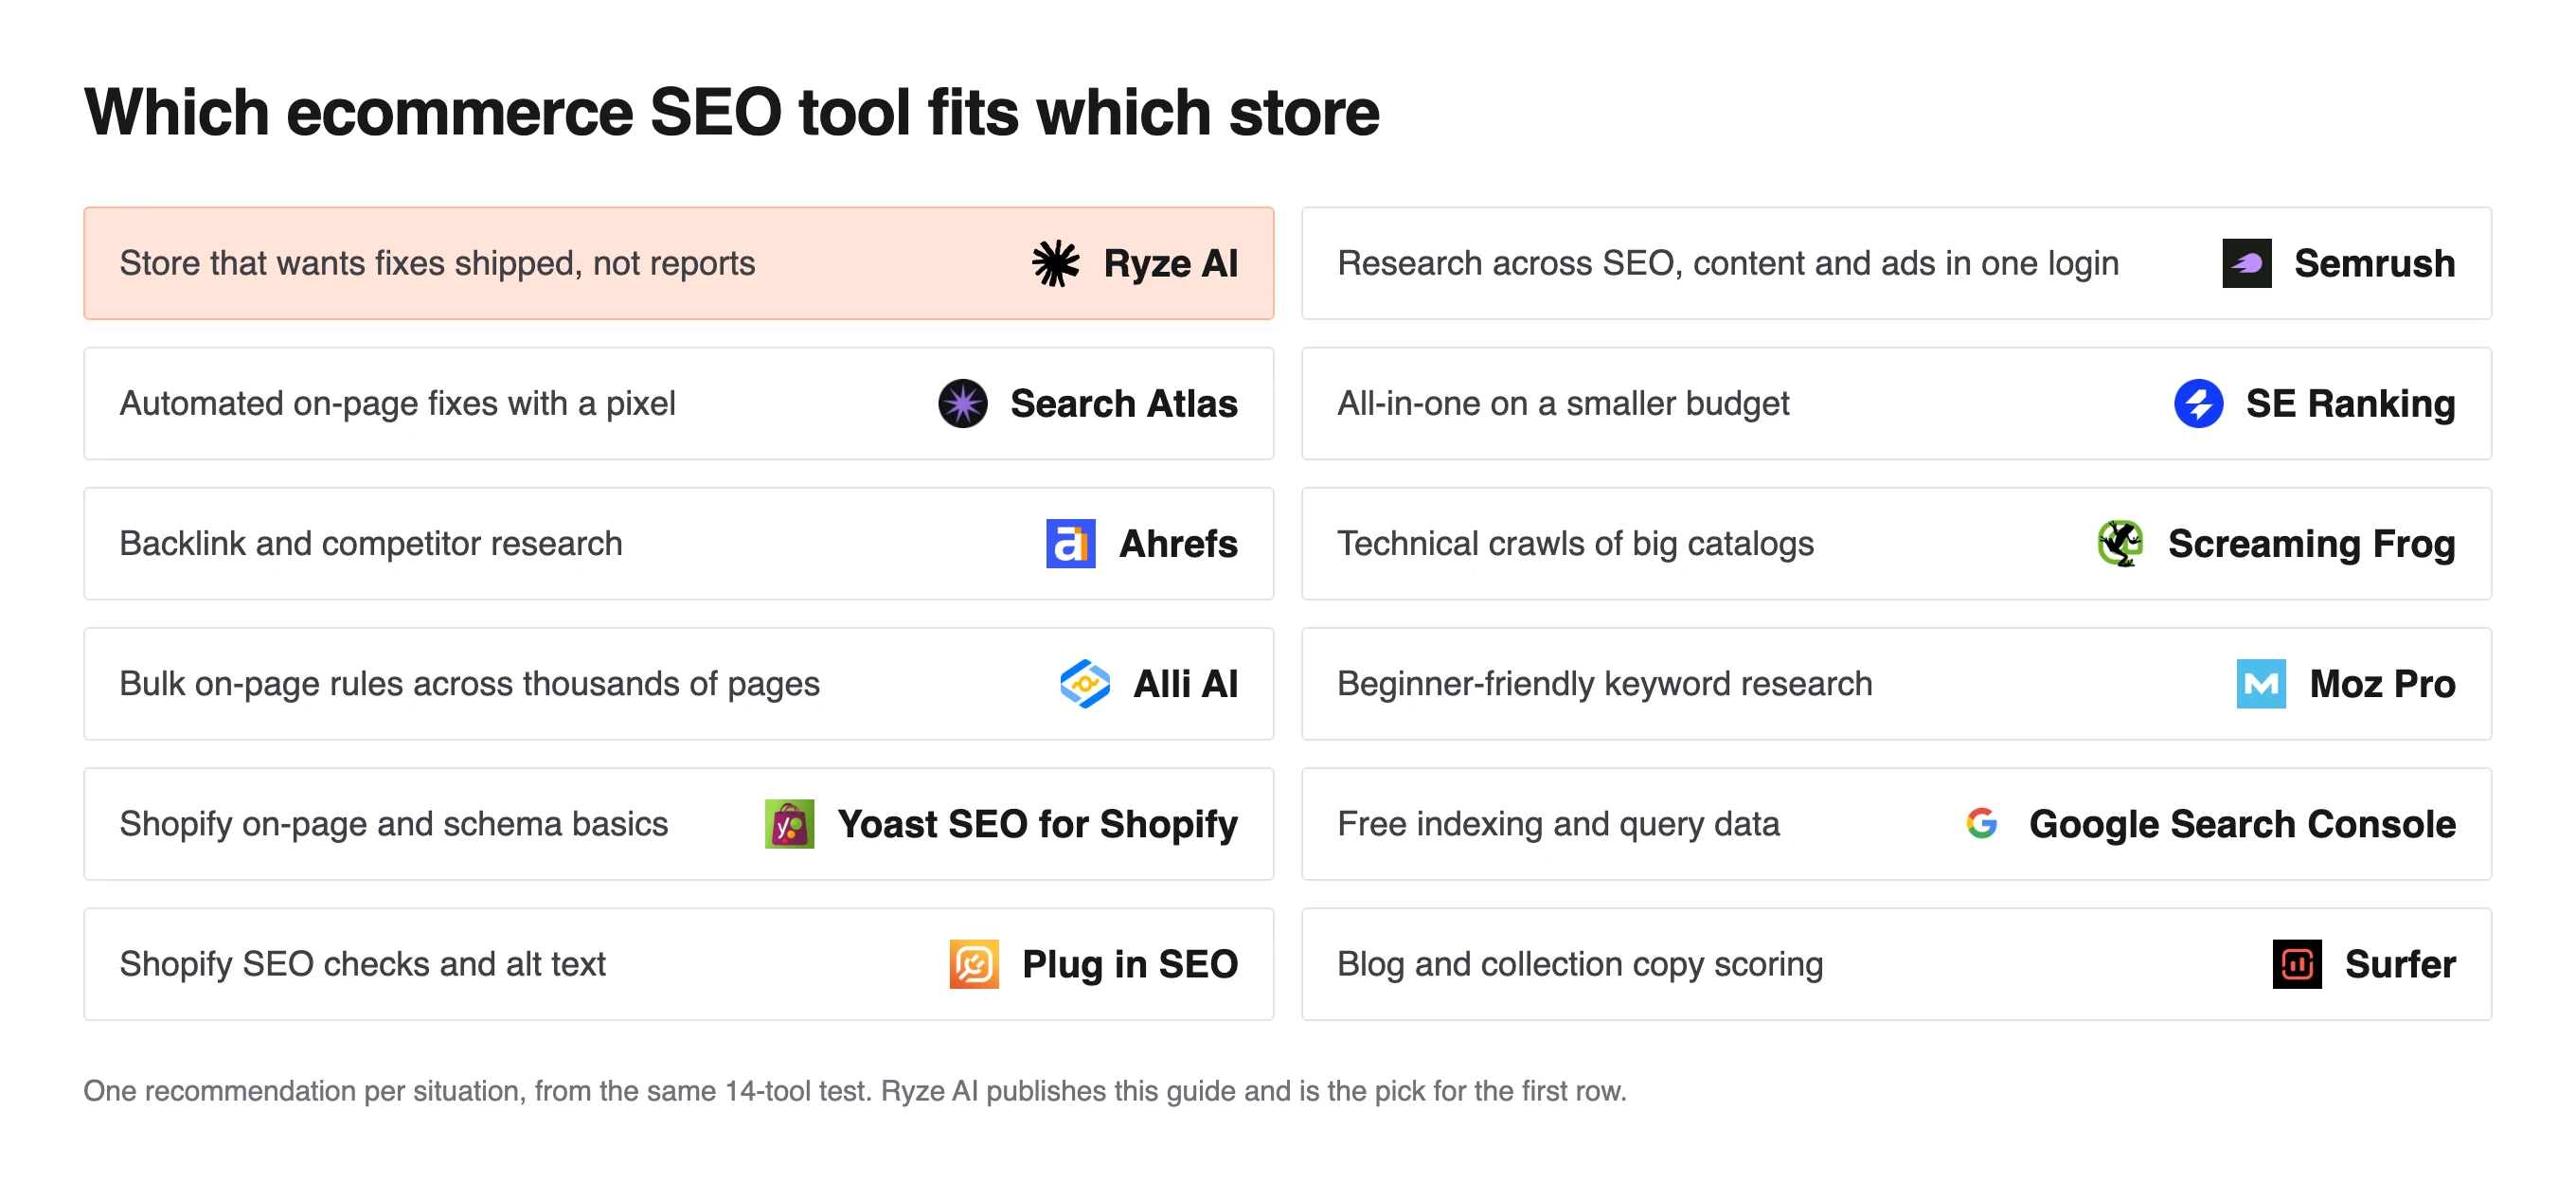Click 'Free indexing and query data' text
Screen dimensions: 2576x1183
(1558, 824)
